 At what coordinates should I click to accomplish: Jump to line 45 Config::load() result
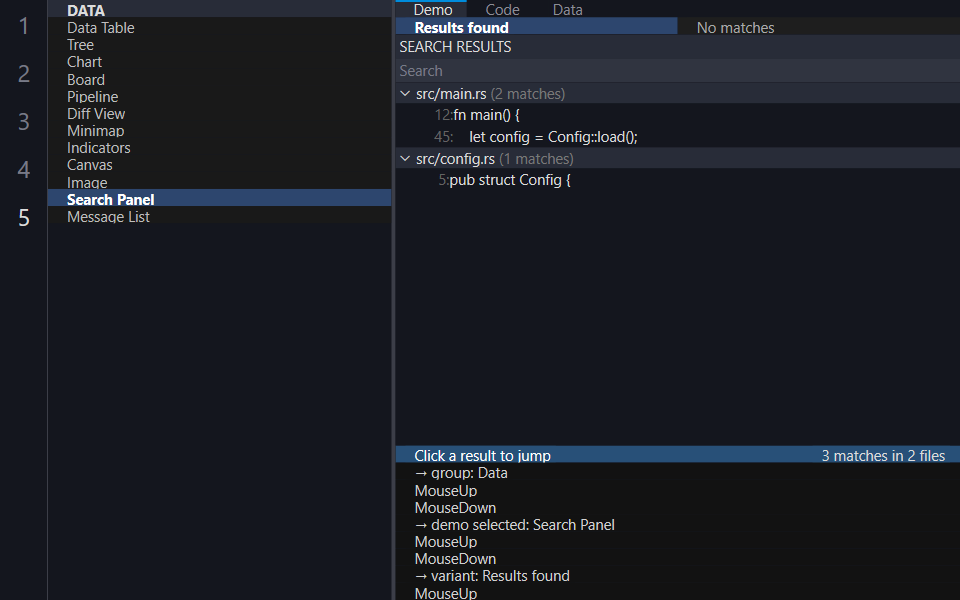point(678,137)
